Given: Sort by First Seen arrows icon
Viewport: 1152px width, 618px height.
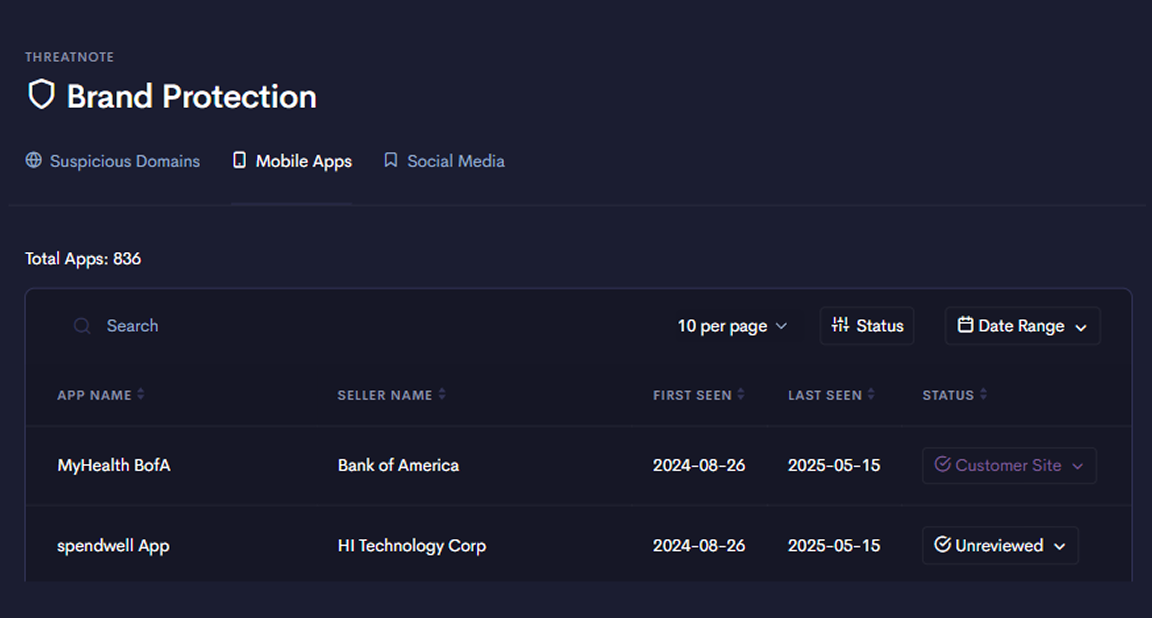Looking at the screenshot, I should click(x=741, y=395).
